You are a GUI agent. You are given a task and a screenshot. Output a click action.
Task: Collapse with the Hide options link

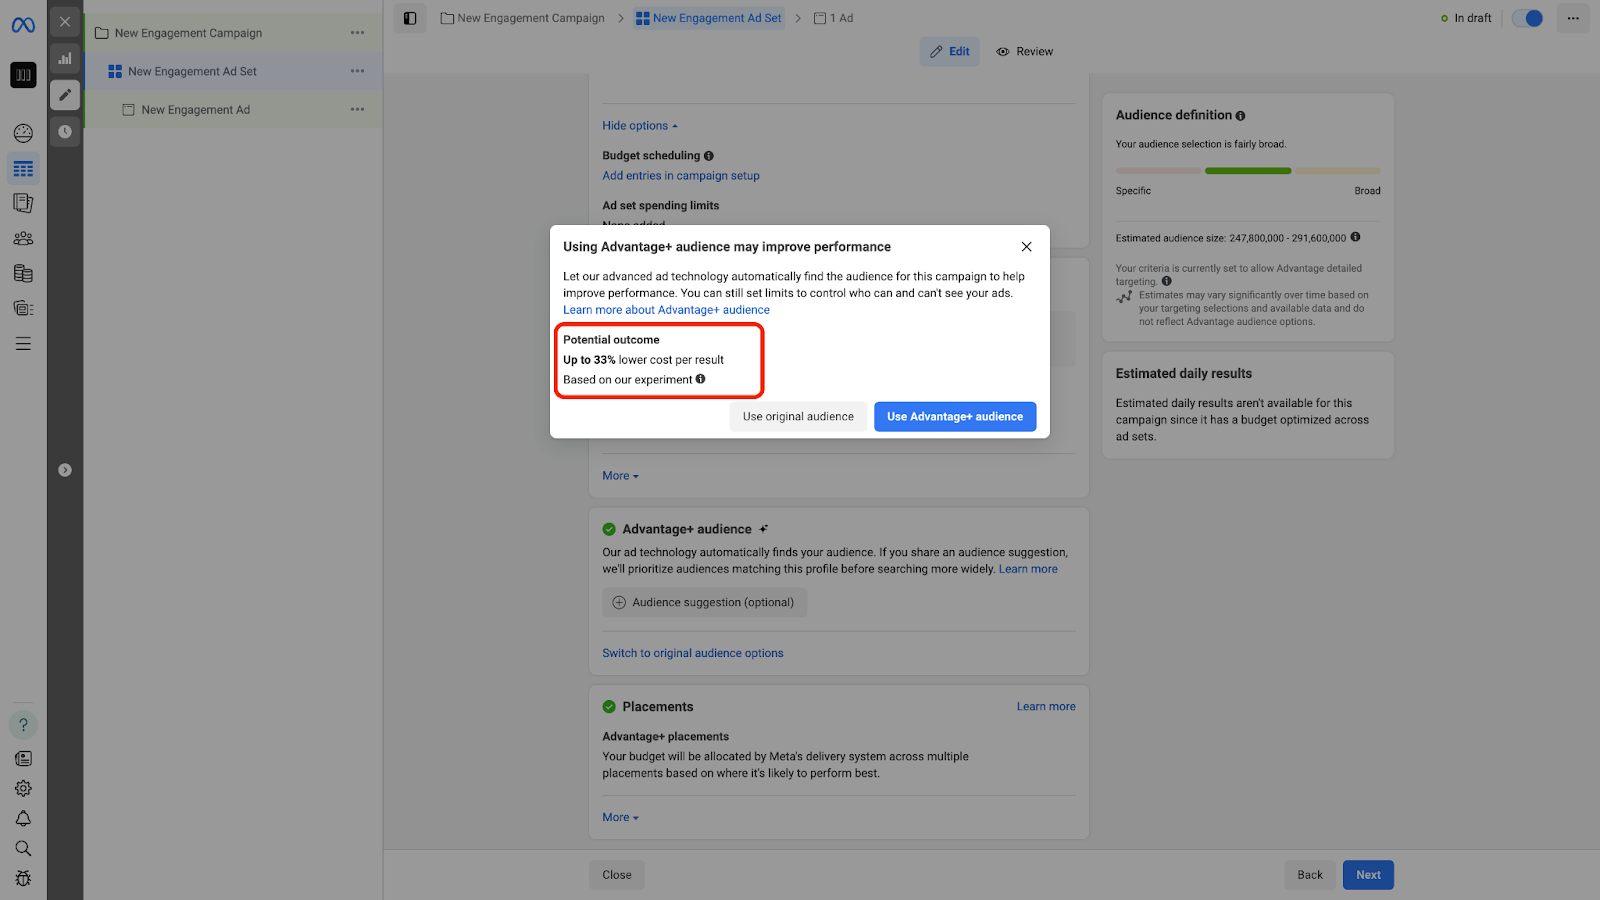click(x=640, y=126)
